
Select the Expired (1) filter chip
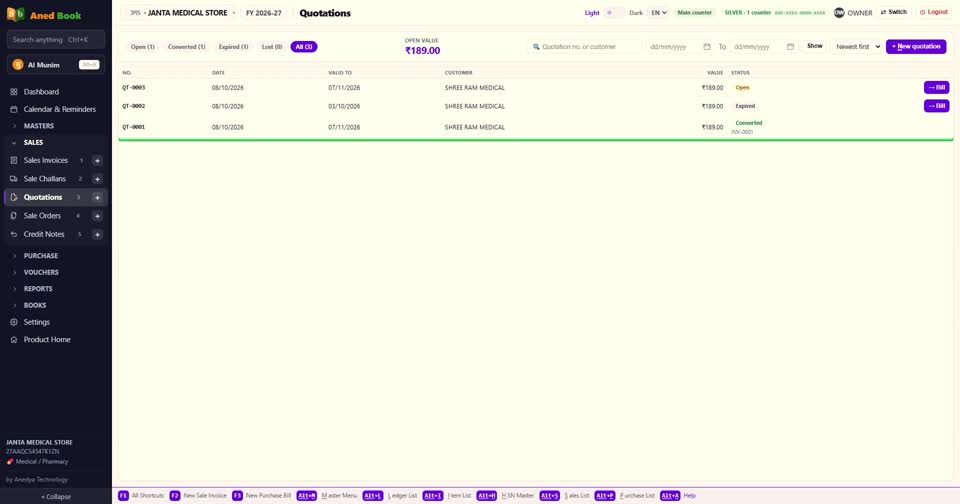[x=233, y=47]
